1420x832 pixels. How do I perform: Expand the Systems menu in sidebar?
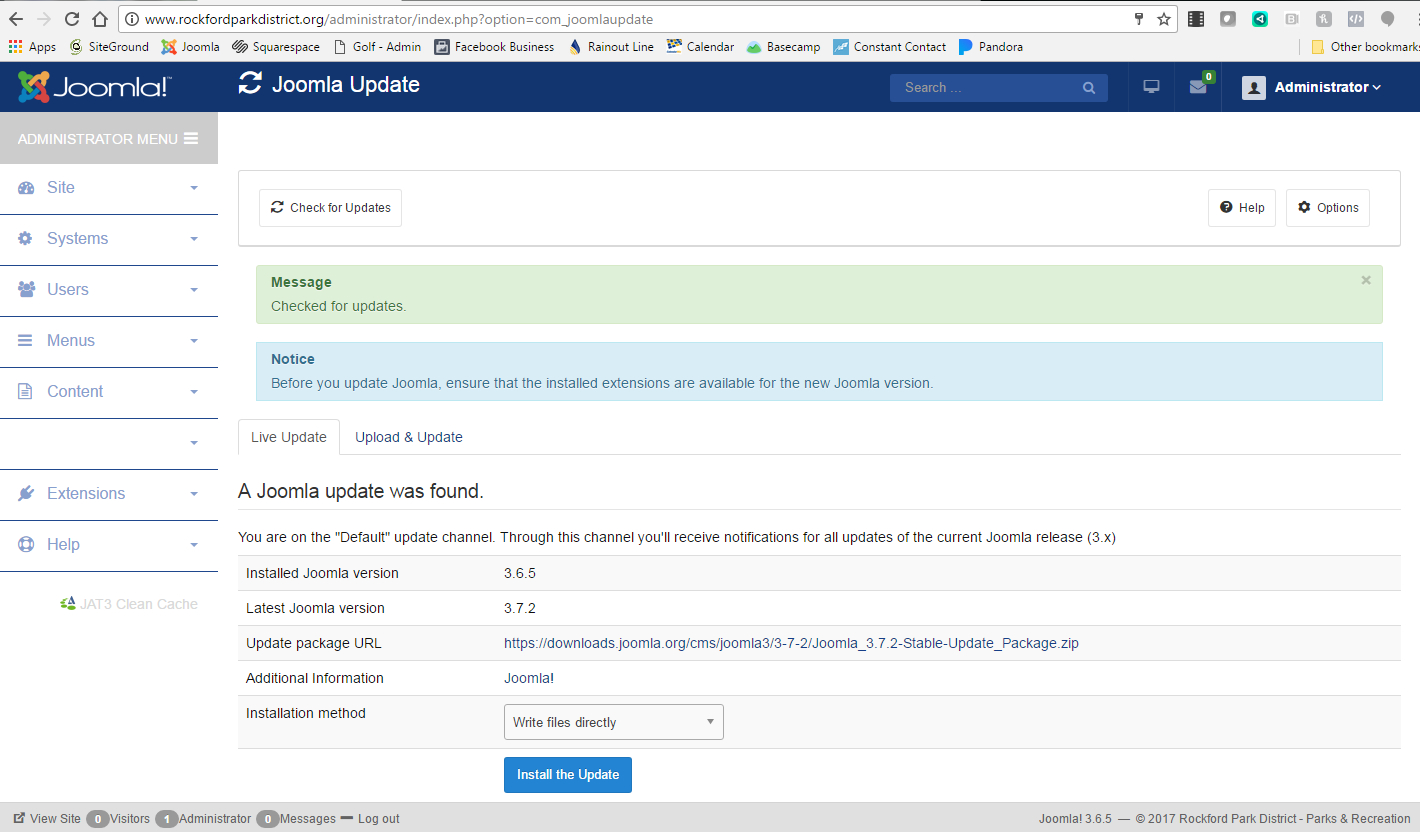[x=109, y=239]
